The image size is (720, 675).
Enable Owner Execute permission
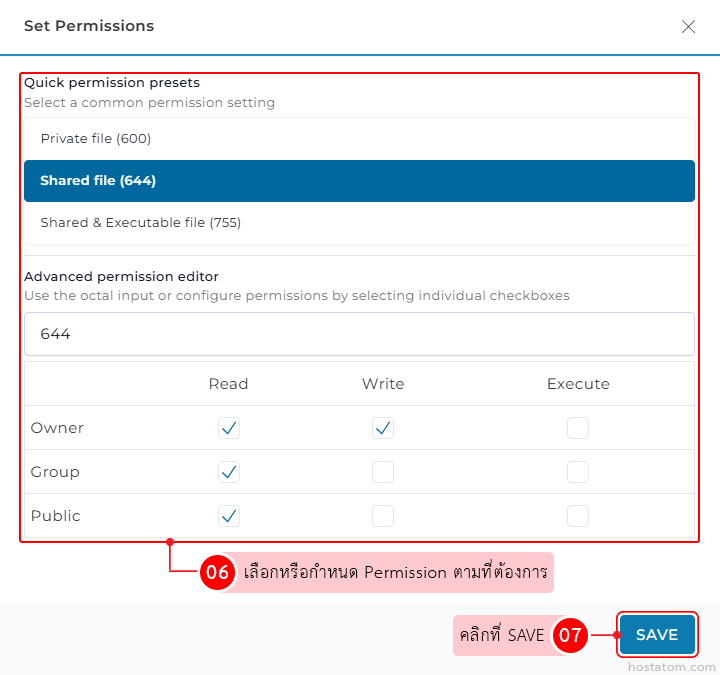click(x=578, y=428)
